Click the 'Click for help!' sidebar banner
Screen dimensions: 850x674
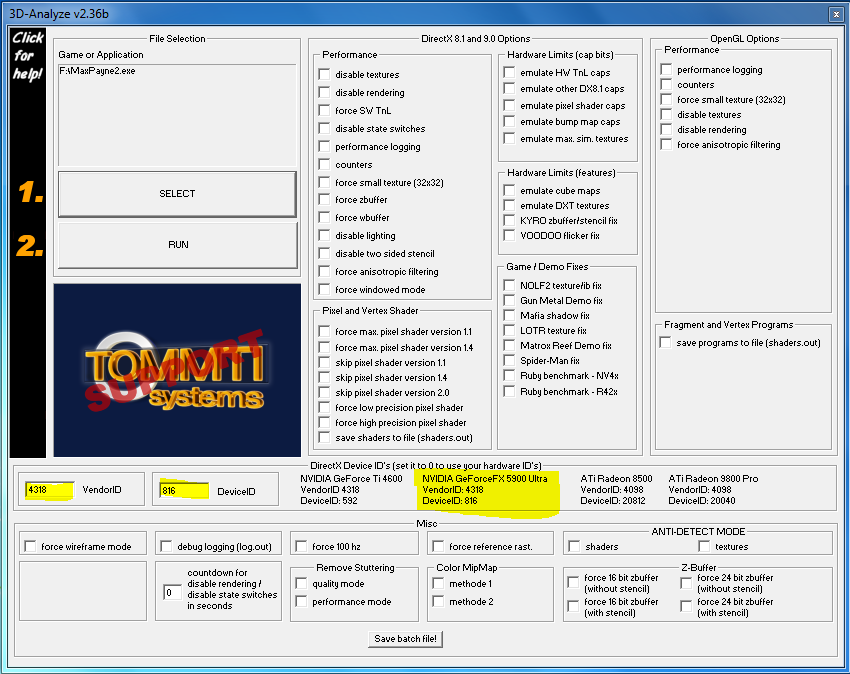coord(28,242)
